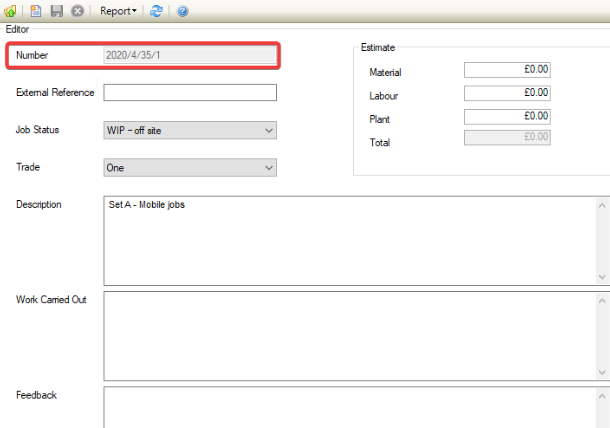Click inside the Work Carried Out text area
The height and width of the screenshot is (428, 610).
click(350, 335)
